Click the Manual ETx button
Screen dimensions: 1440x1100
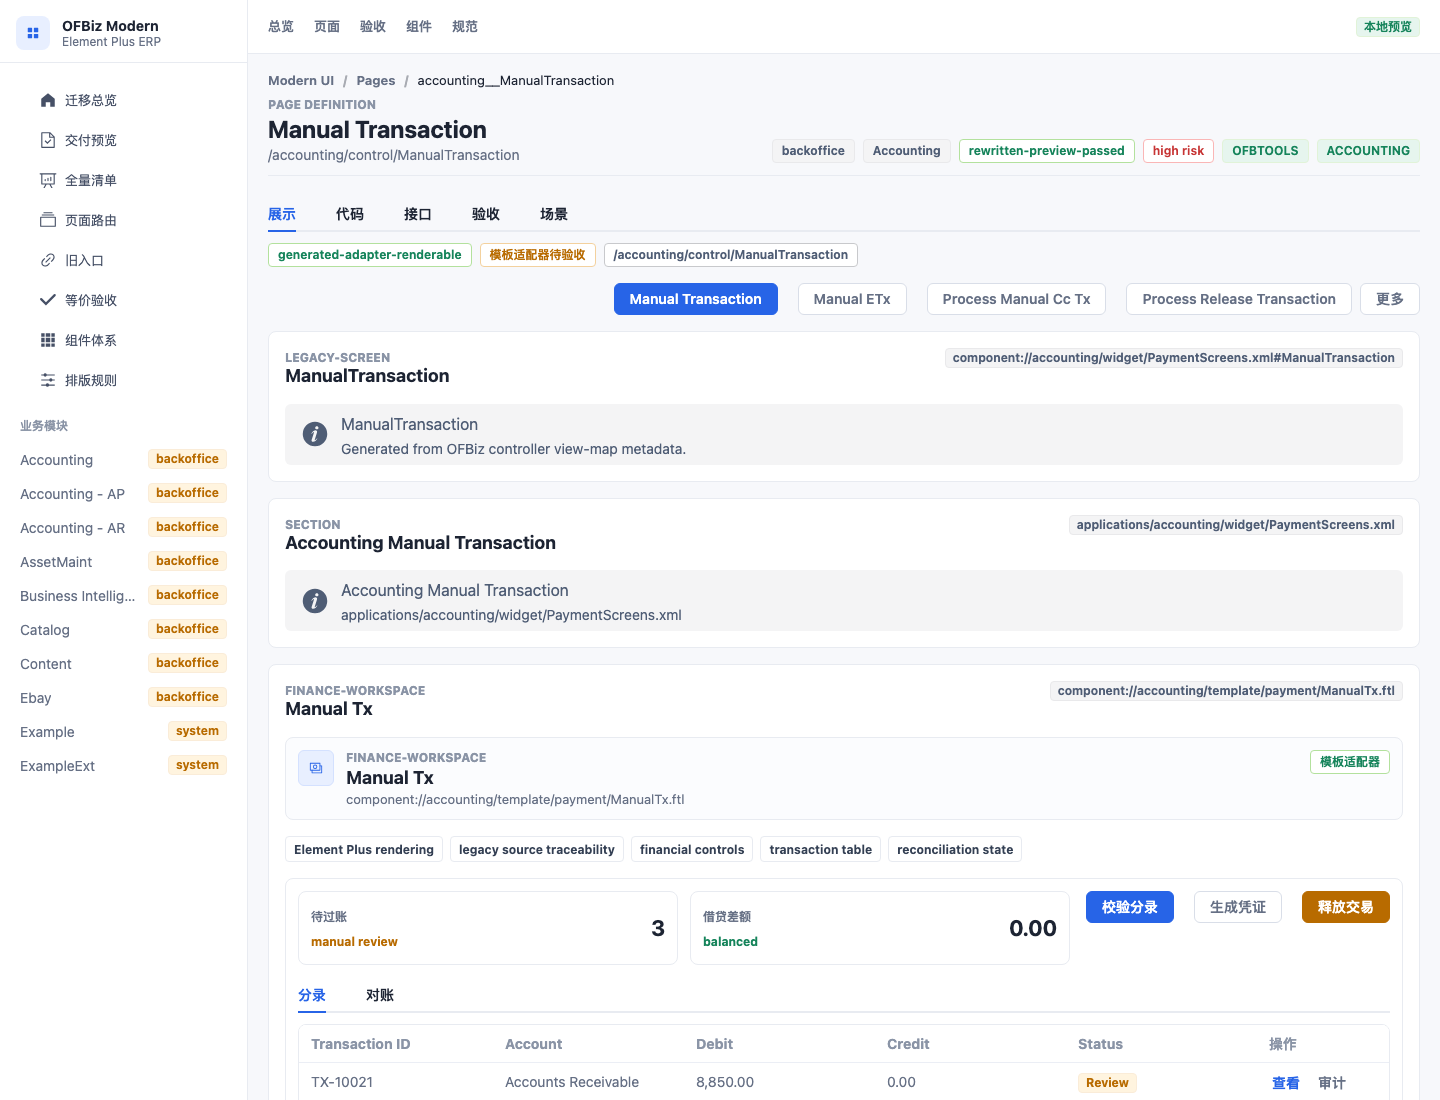852,299
